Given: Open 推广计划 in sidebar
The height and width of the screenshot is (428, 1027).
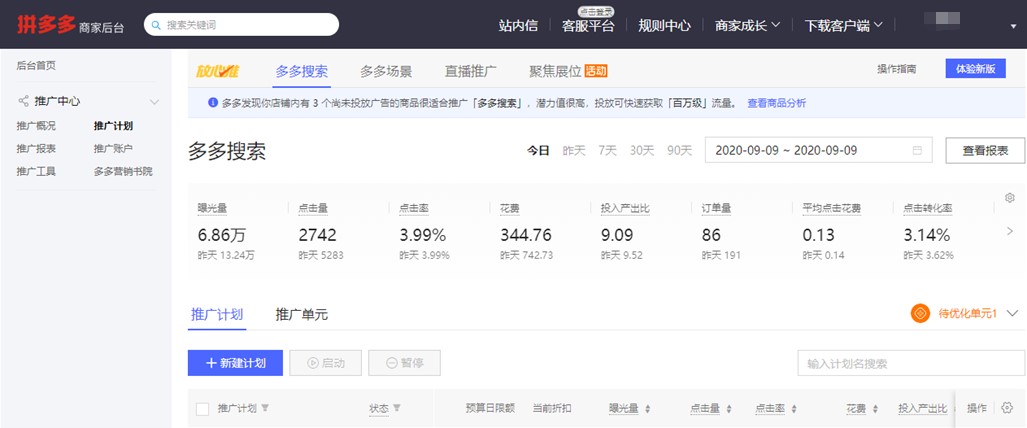Looking at the screenshot, I should coord(113,126).
